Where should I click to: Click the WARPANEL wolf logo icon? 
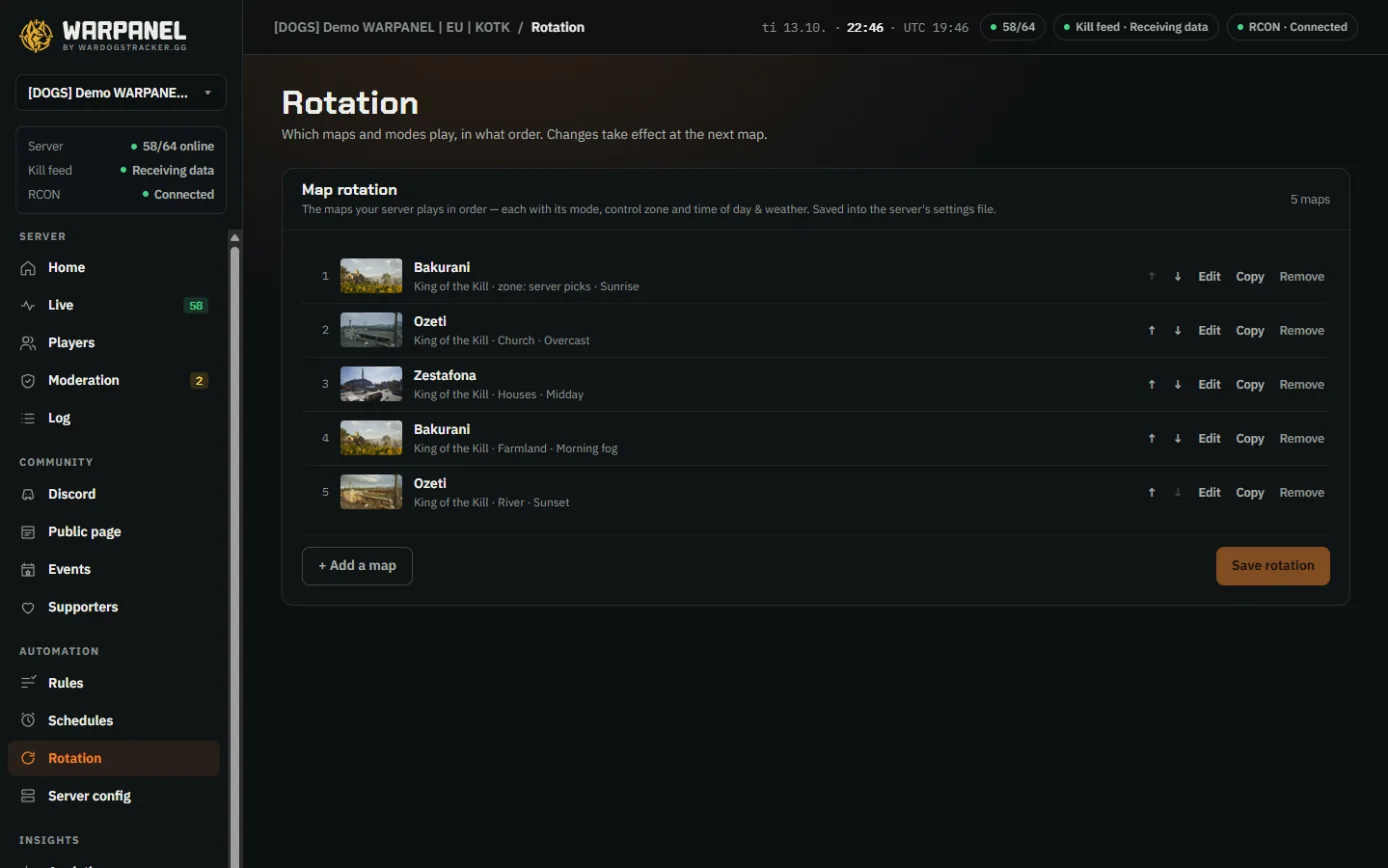[x=36, y=35]
